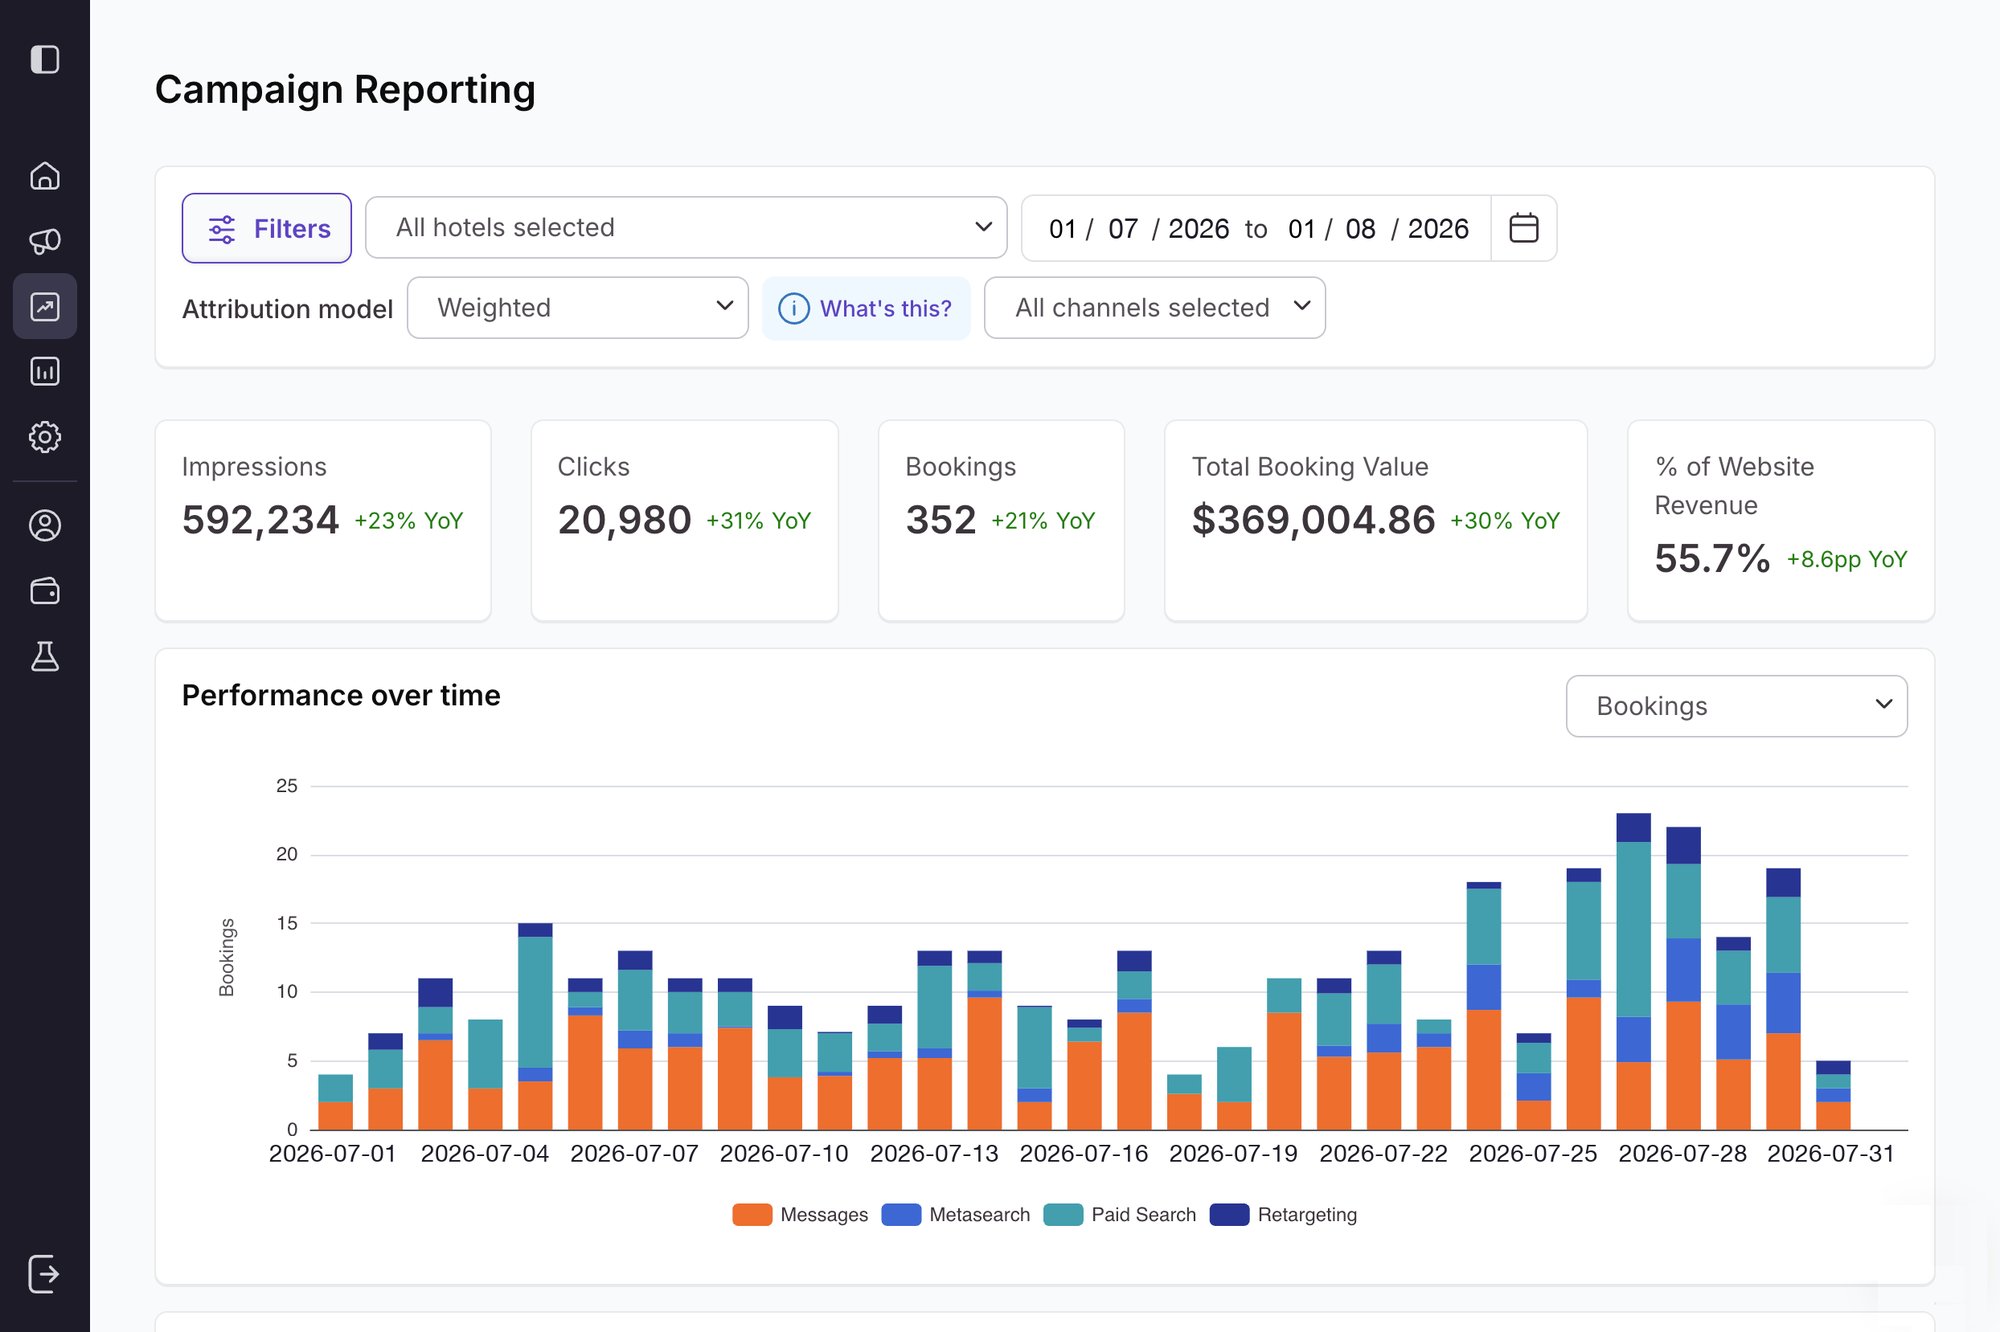Click the +23% YoY impressions change
2000x1332 pixels.
408,521
